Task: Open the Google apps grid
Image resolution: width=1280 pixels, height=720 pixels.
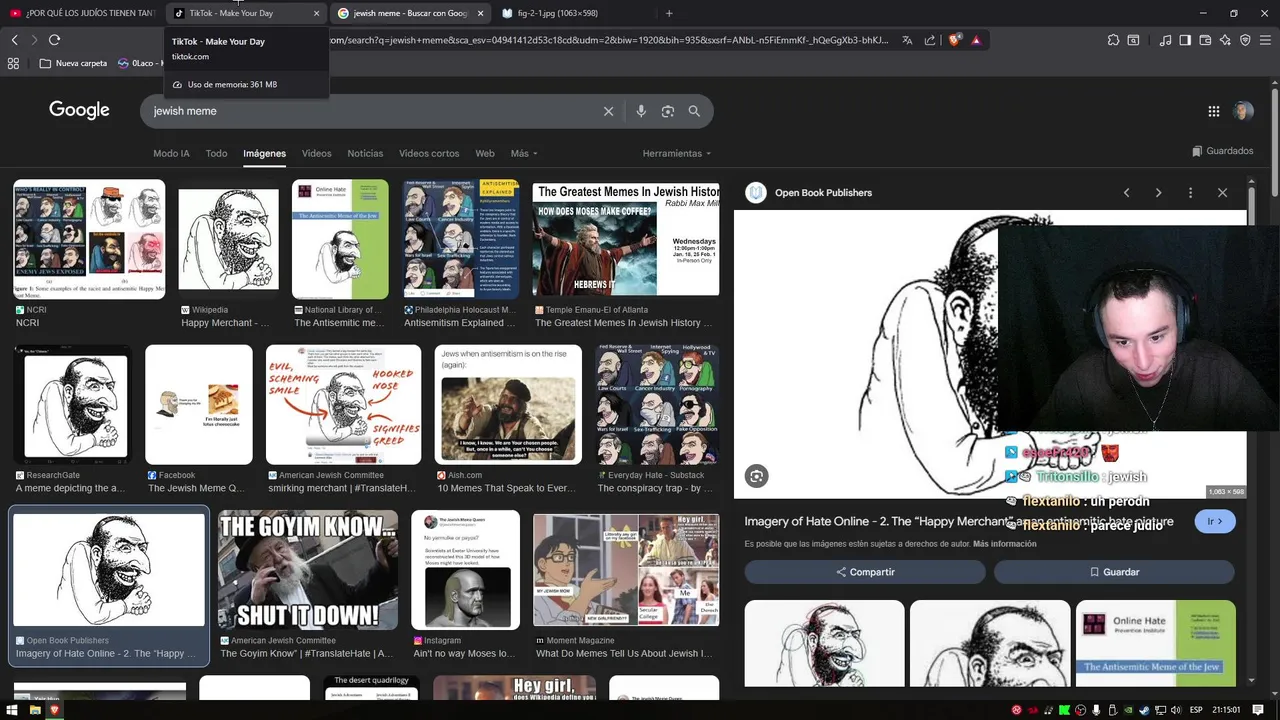Action: coord(1214,111)
